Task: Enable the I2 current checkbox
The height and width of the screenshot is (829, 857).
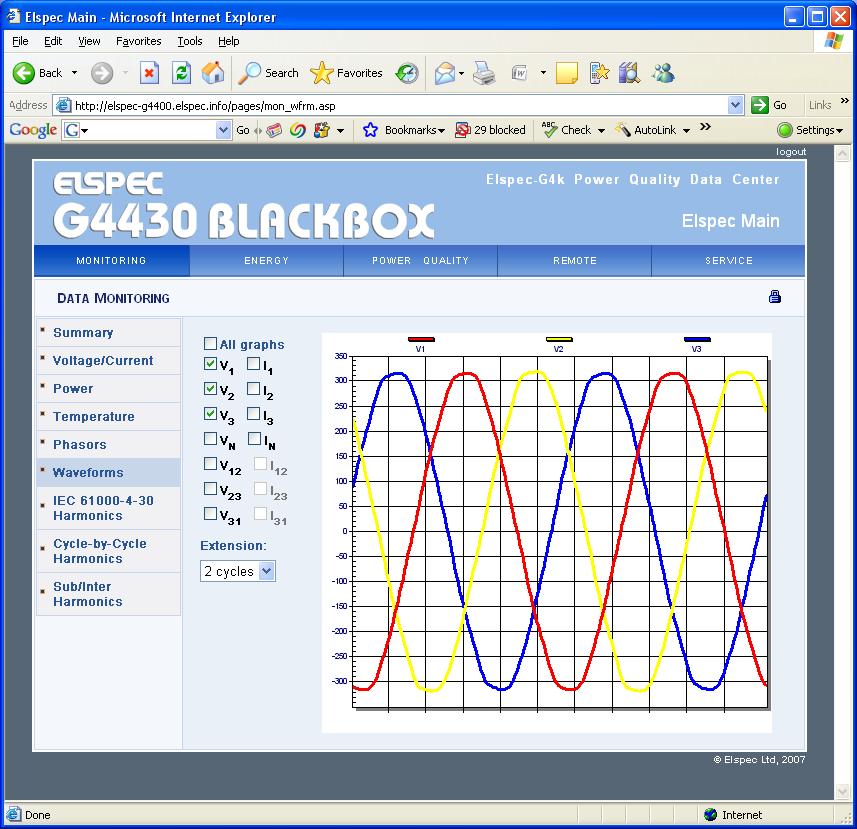Action: click(254, 389)
